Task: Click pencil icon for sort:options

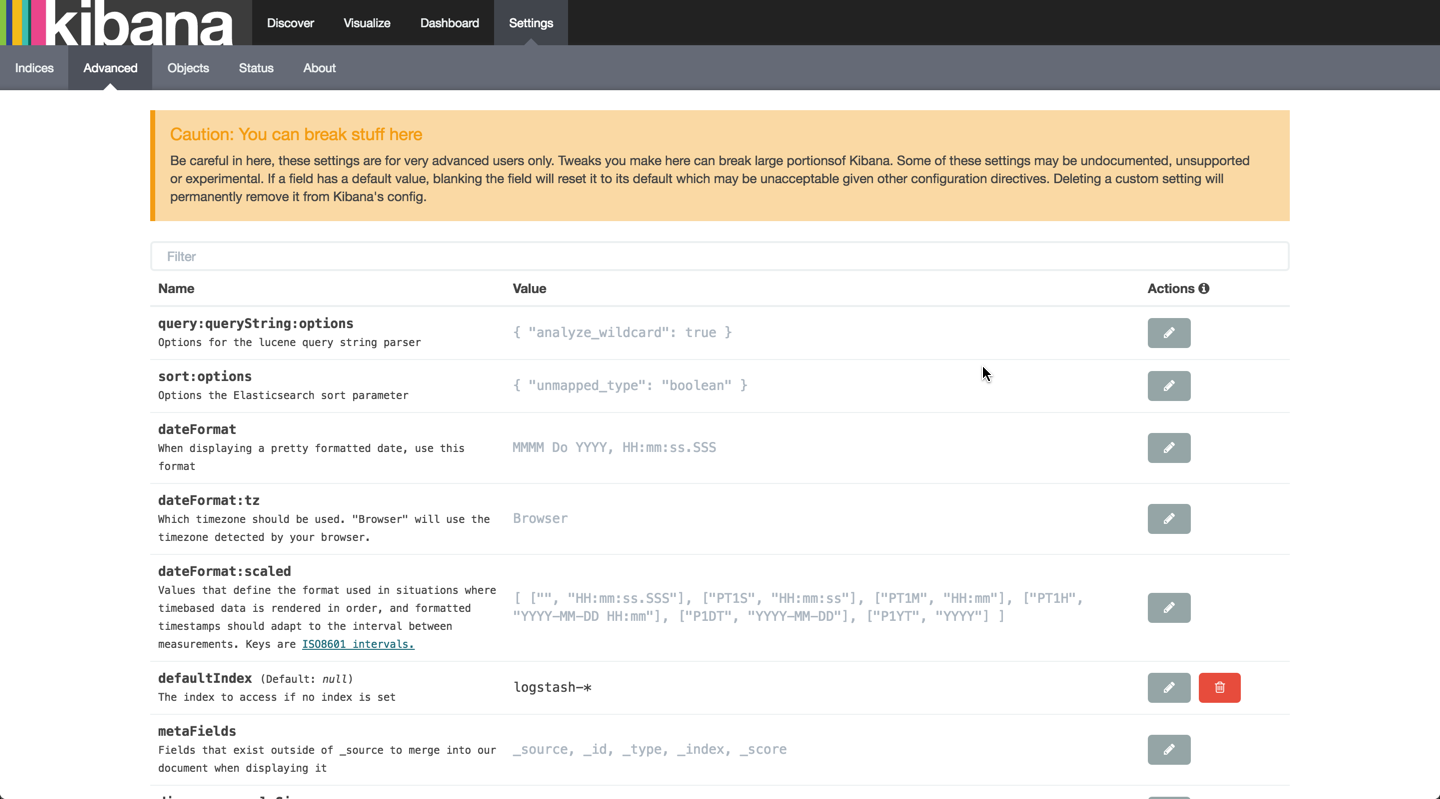Action: [x=1168, y=386]
